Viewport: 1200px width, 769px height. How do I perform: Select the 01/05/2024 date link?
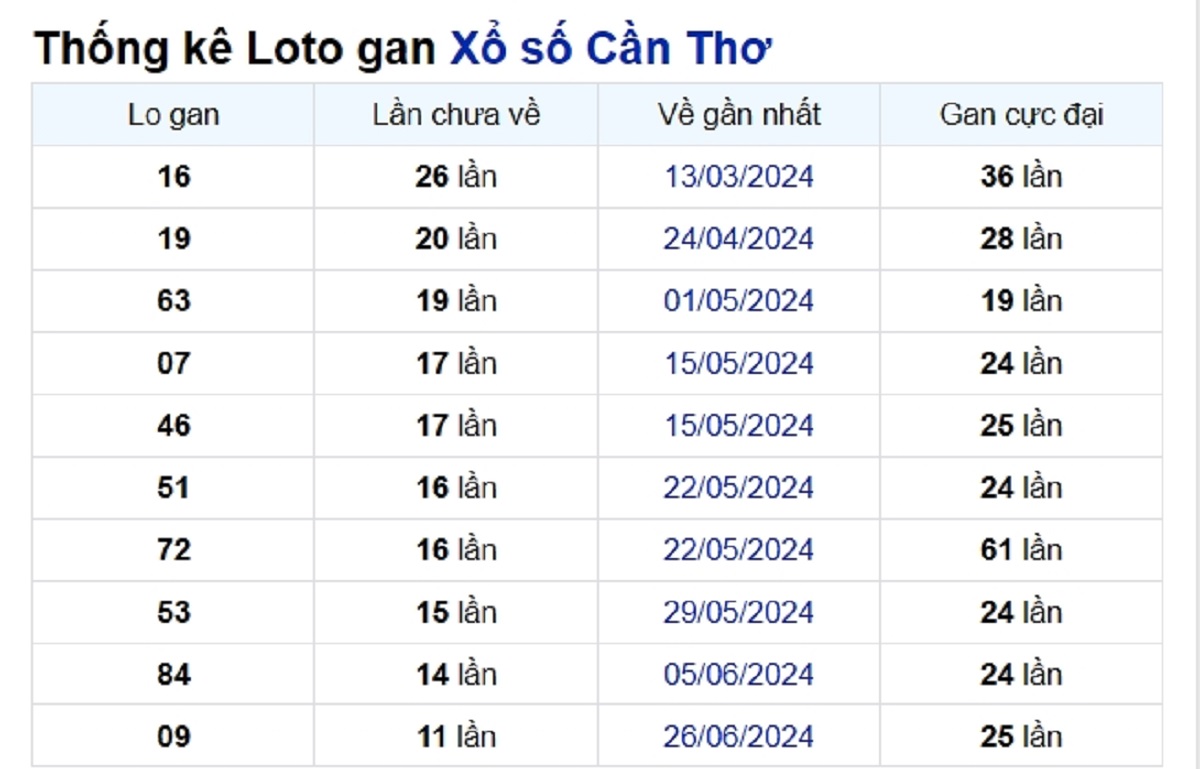[x=739, y=301]
